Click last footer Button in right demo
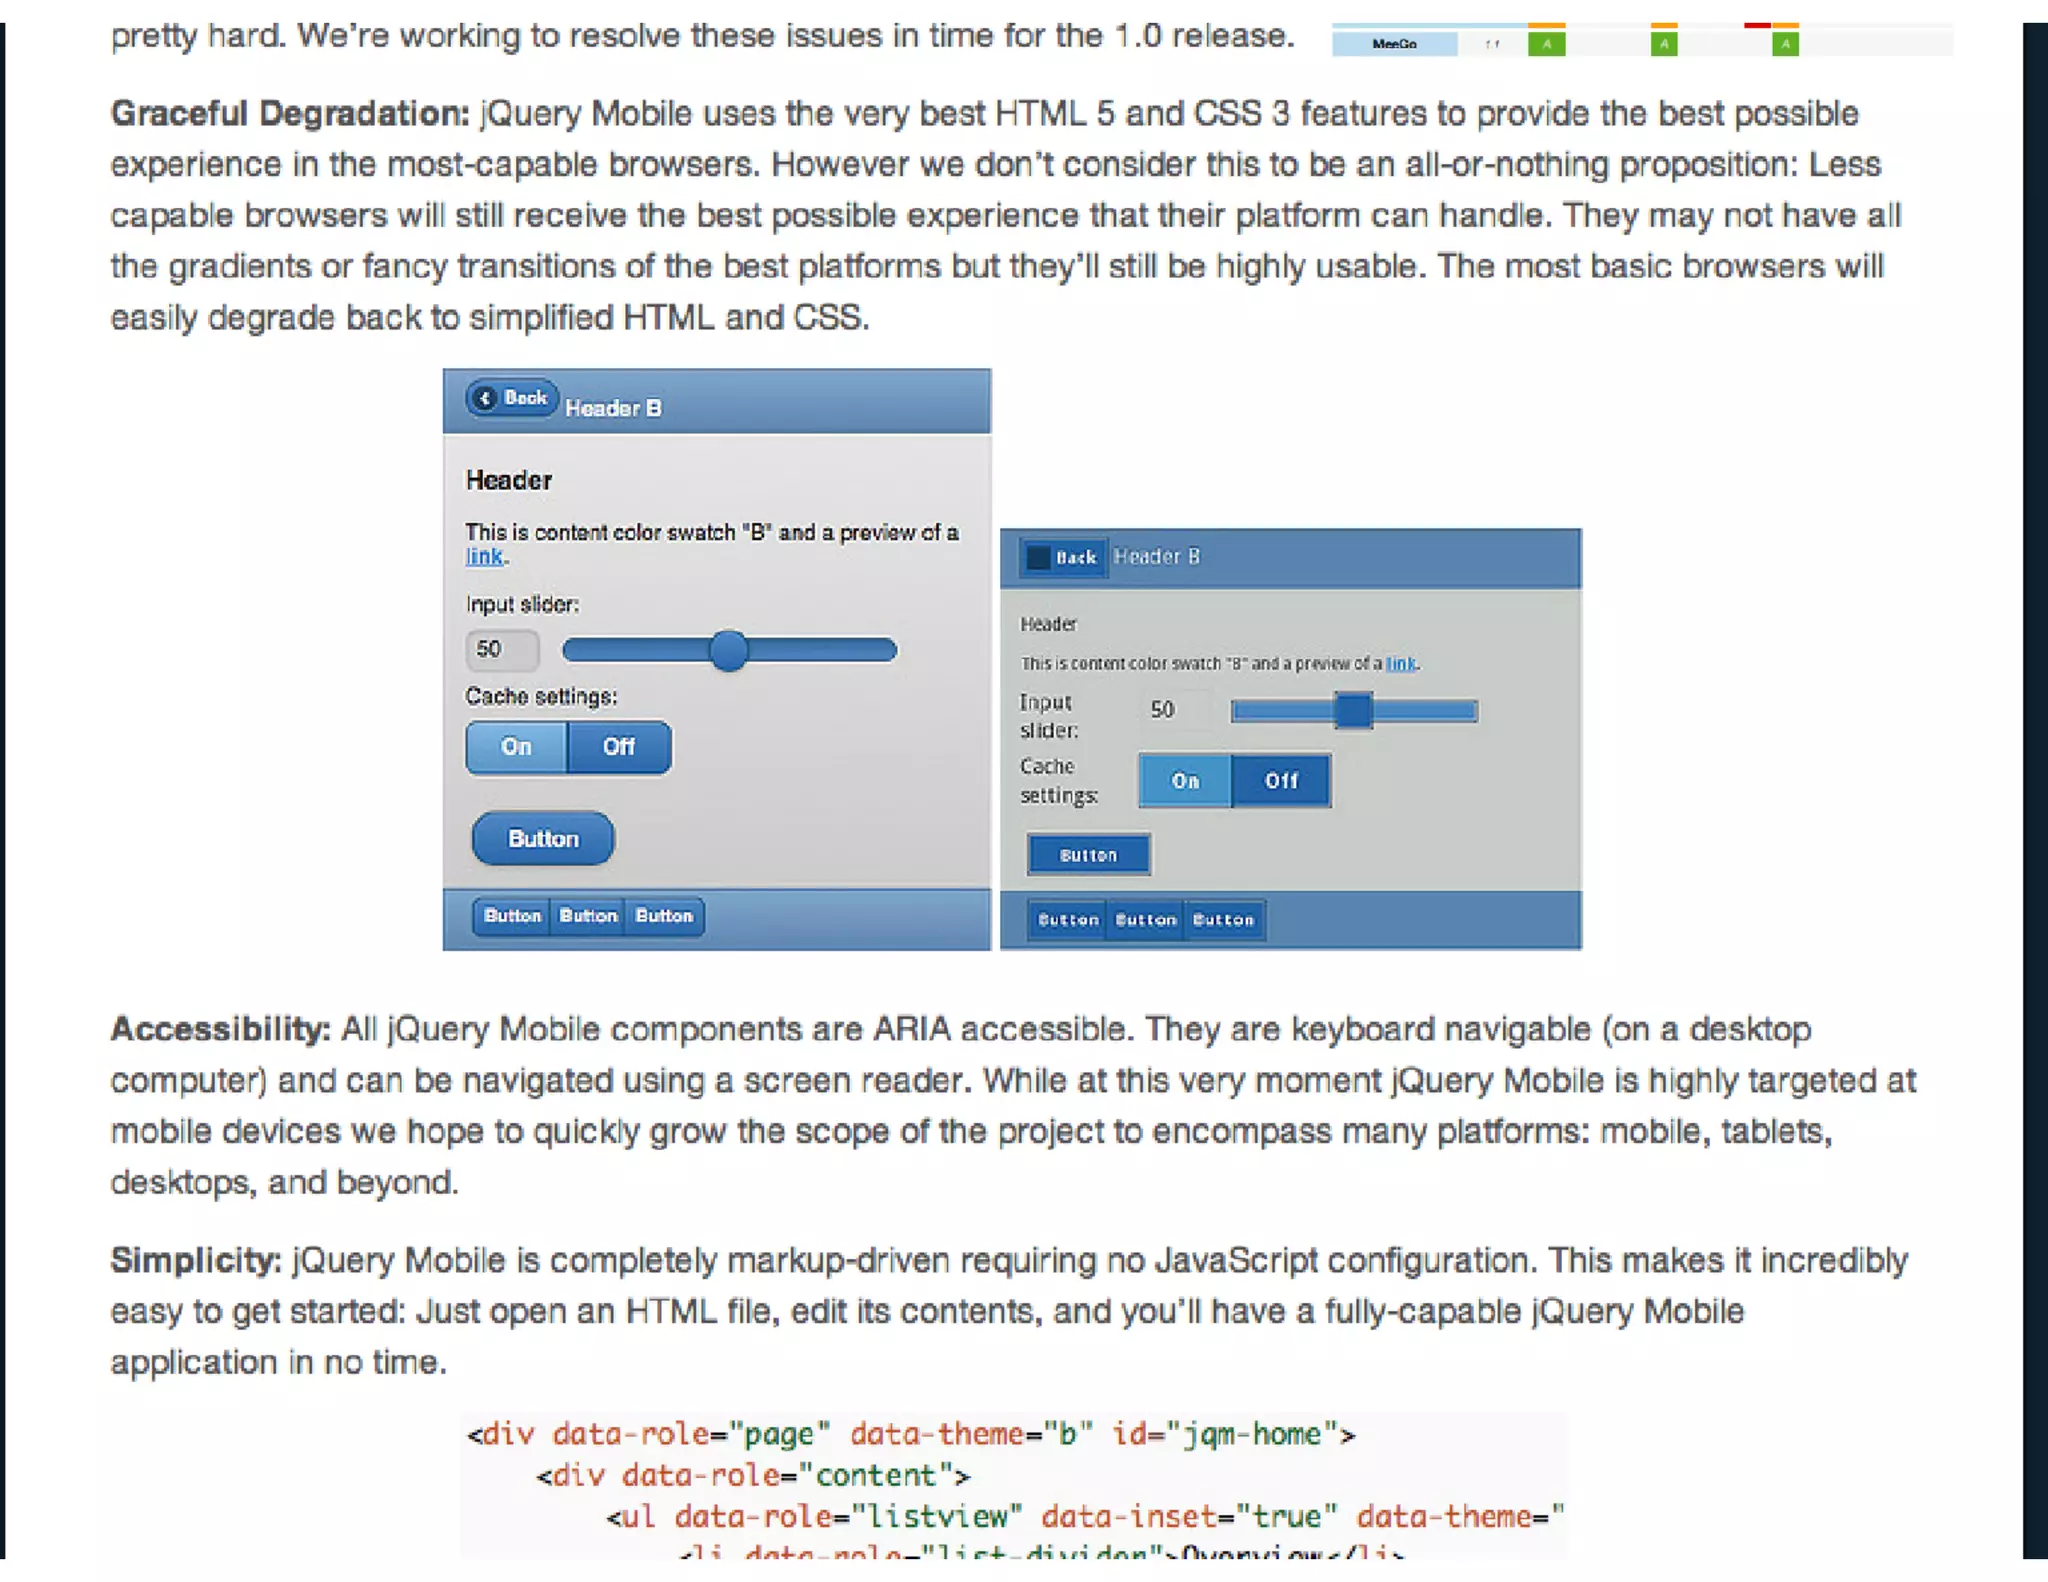2048x1582 pixels. pyautogui.click(x=1223, y=920)
